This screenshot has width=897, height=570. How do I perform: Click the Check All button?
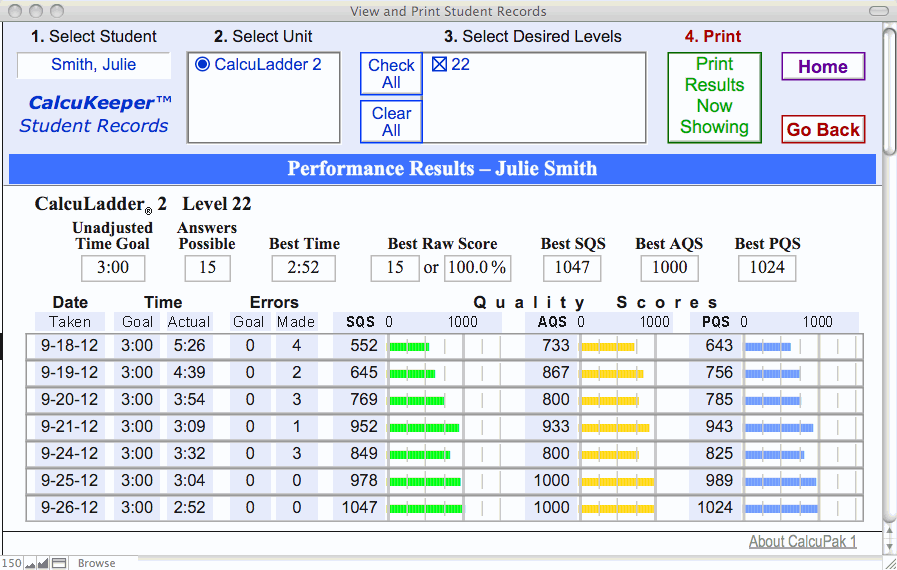pyautogui.click(x=391, y=74)
